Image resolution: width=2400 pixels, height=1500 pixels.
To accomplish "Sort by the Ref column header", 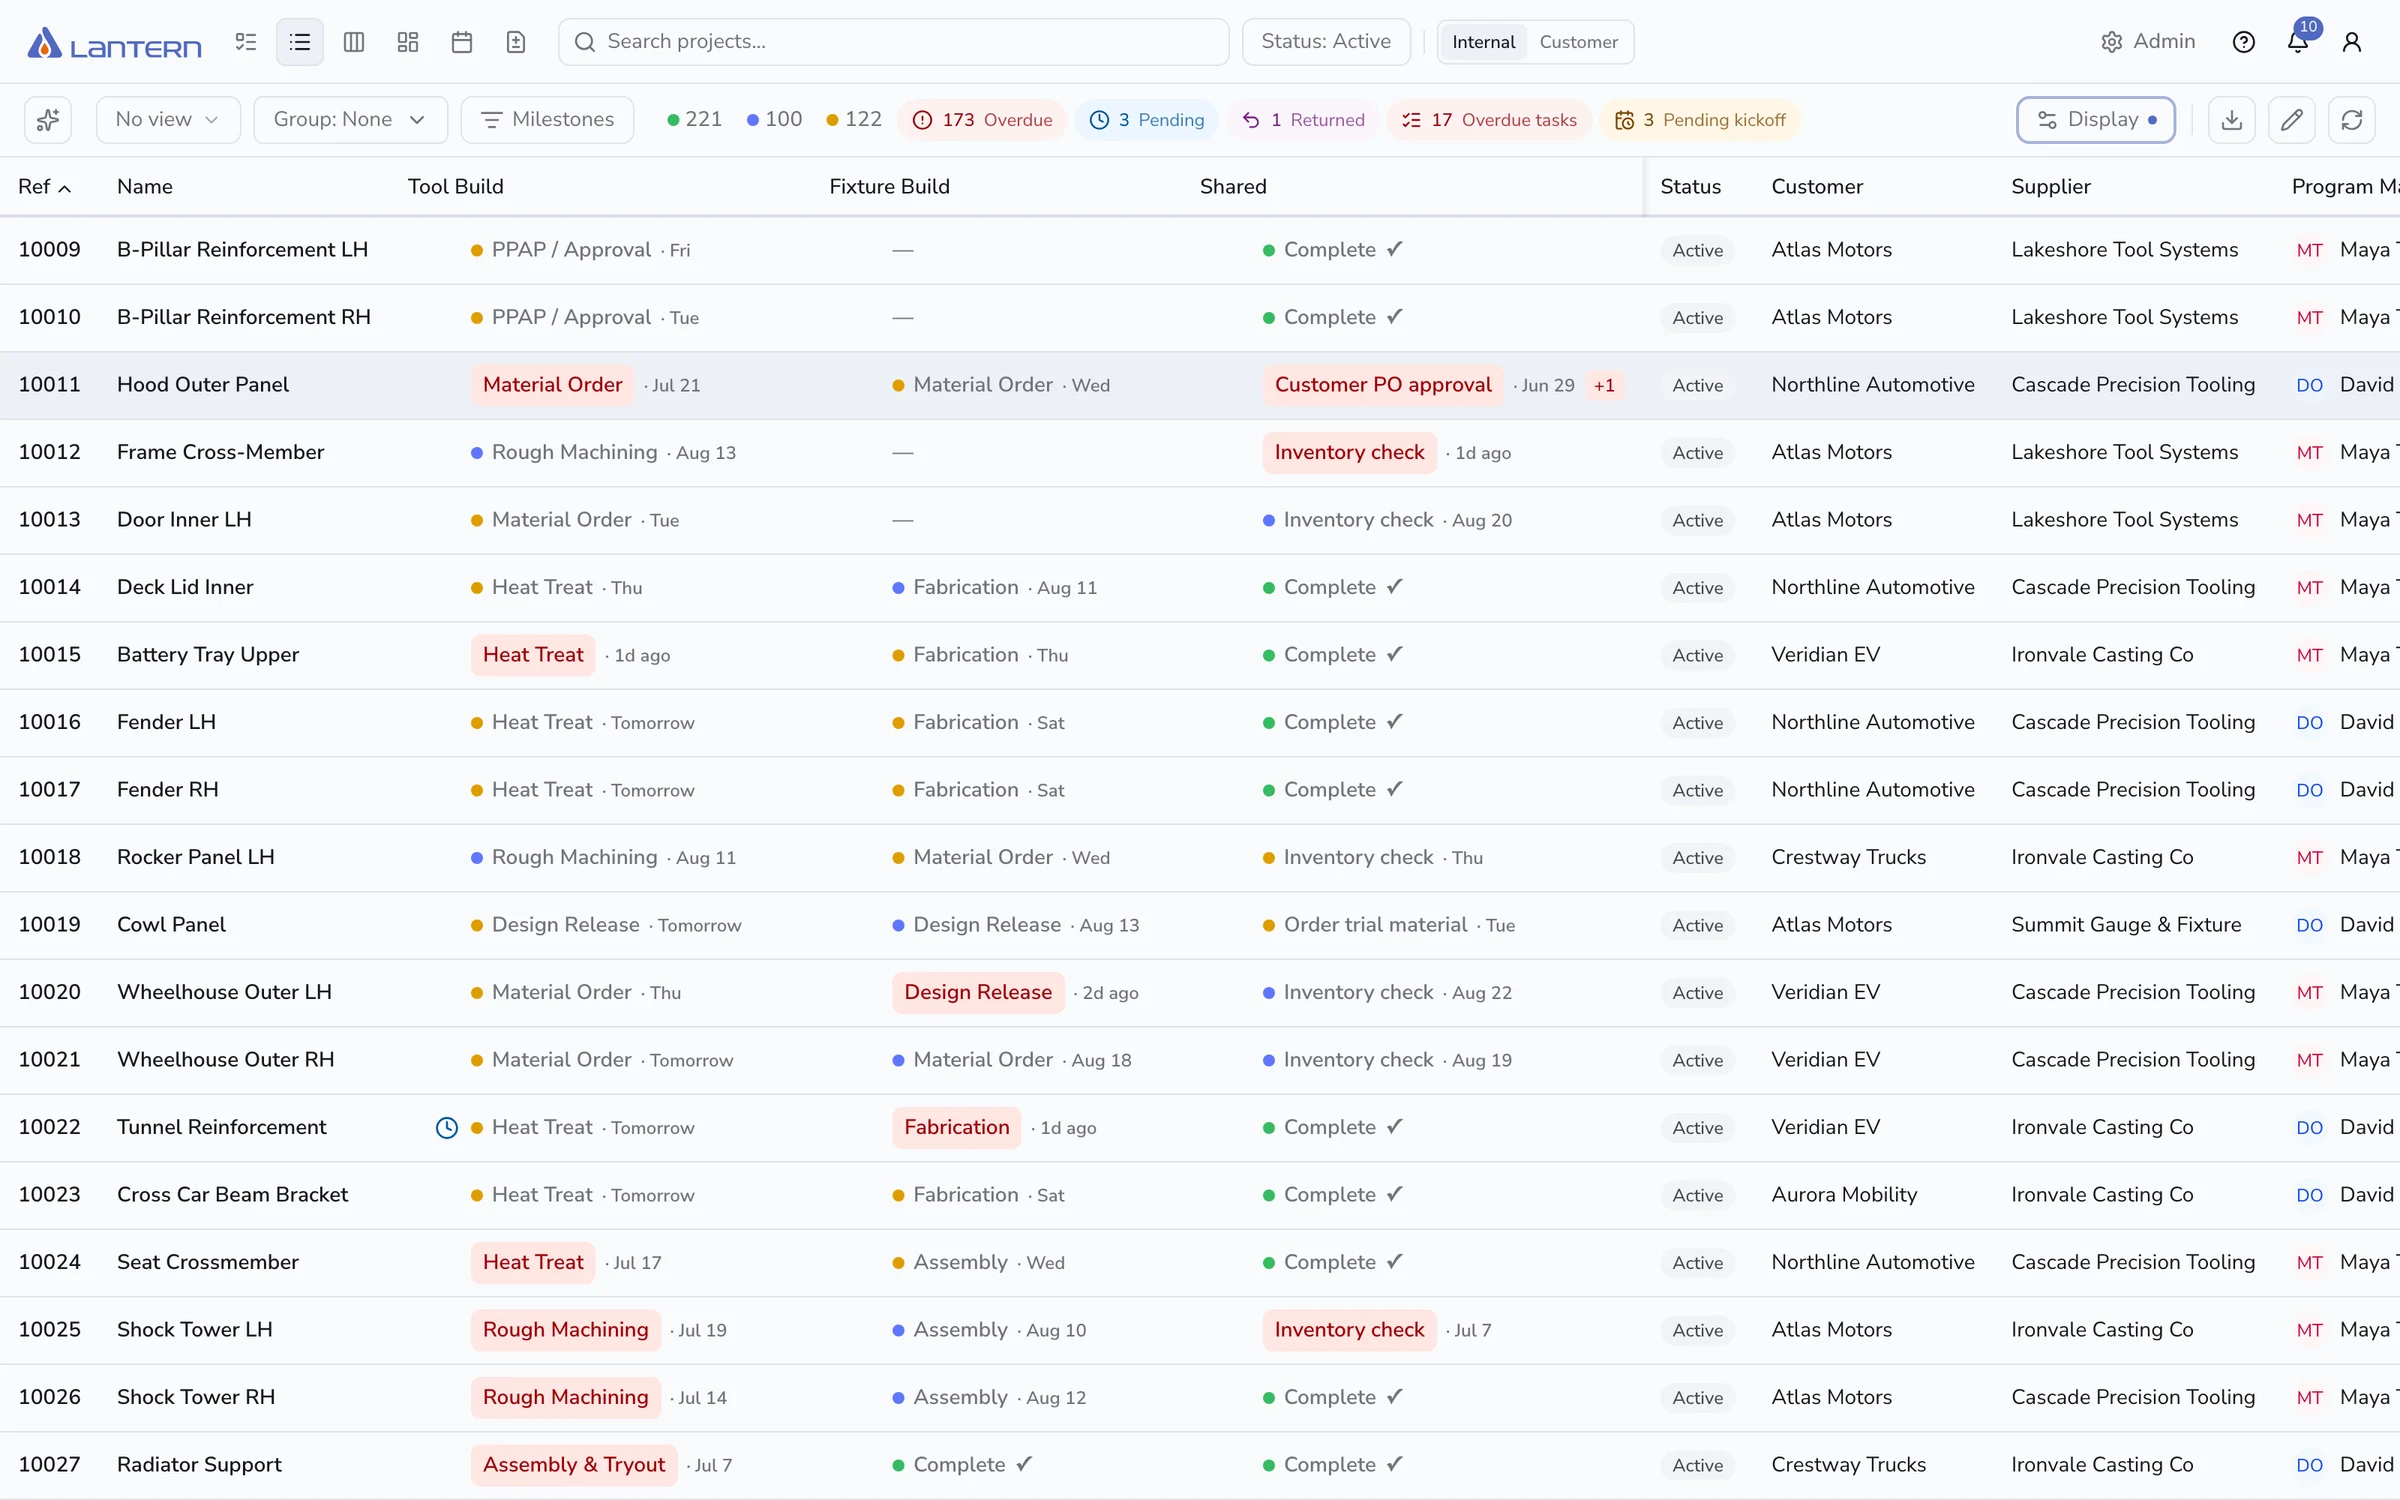I will (44, 187).
